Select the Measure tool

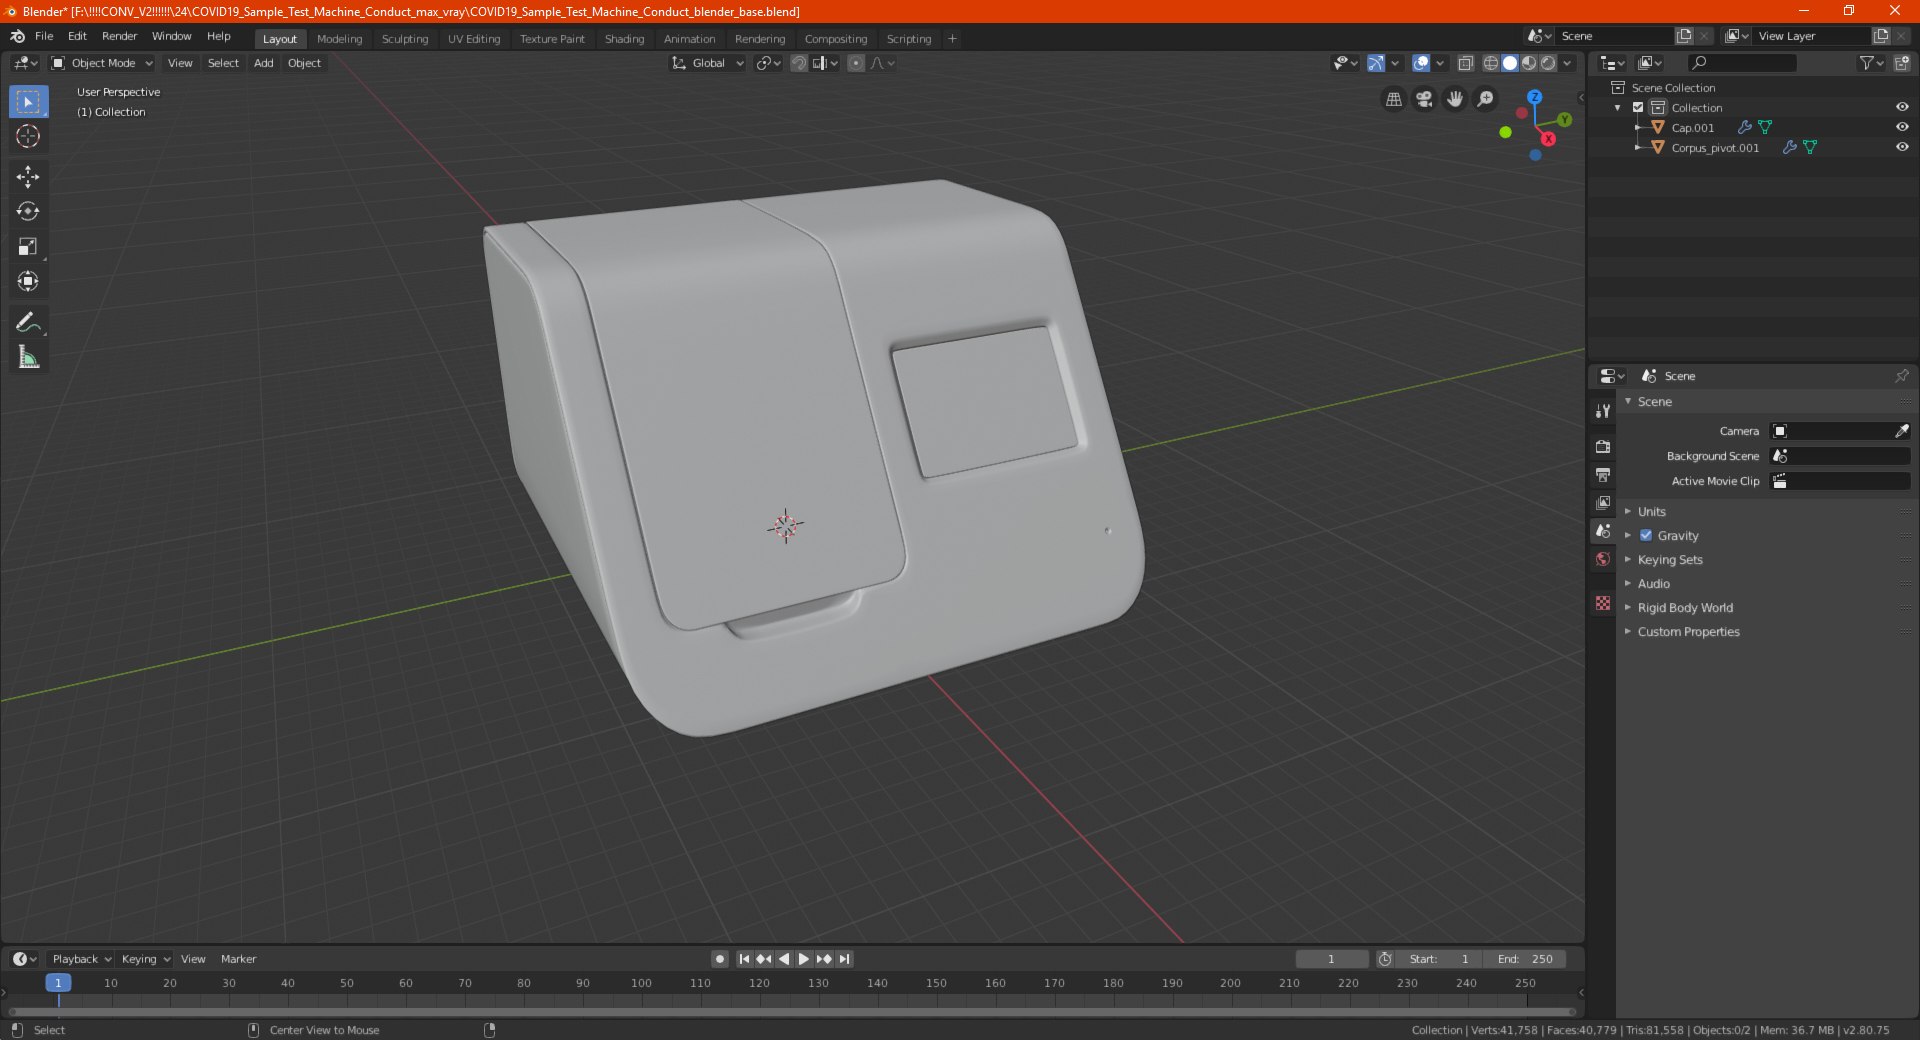[x=28, y=357]
